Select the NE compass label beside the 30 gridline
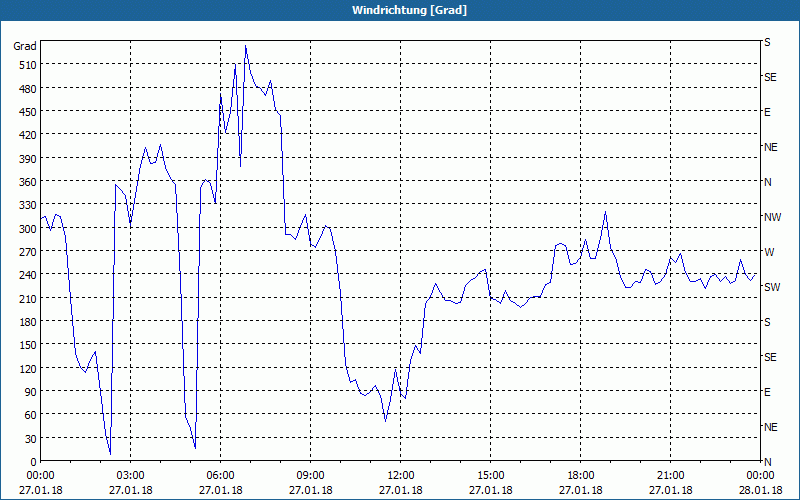The height and width of the screenshot is (500, 800). coord(770,427)
